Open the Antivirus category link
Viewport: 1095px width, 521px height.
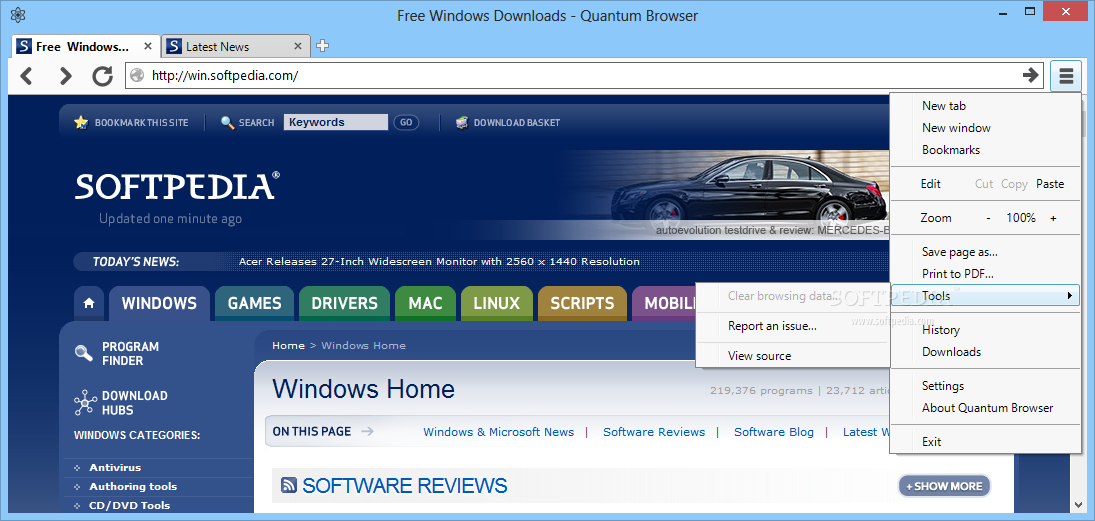tap(115, 467)
